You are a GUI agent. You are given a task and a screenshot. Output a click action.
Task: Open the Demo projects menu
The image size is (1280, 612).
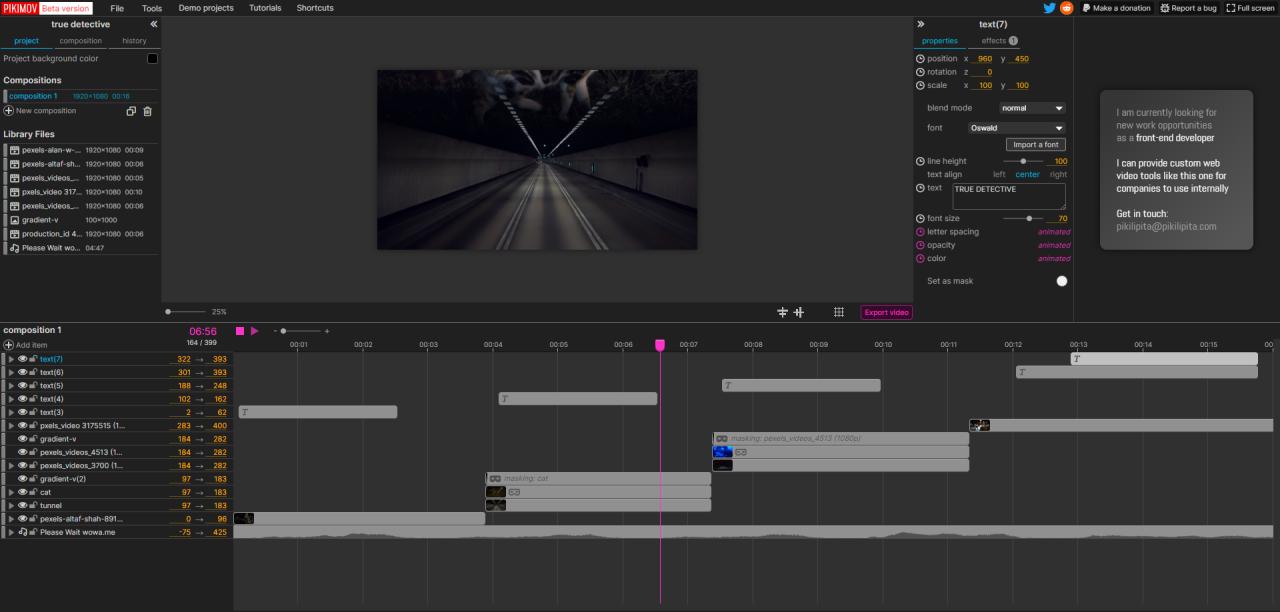pos(206,8)
